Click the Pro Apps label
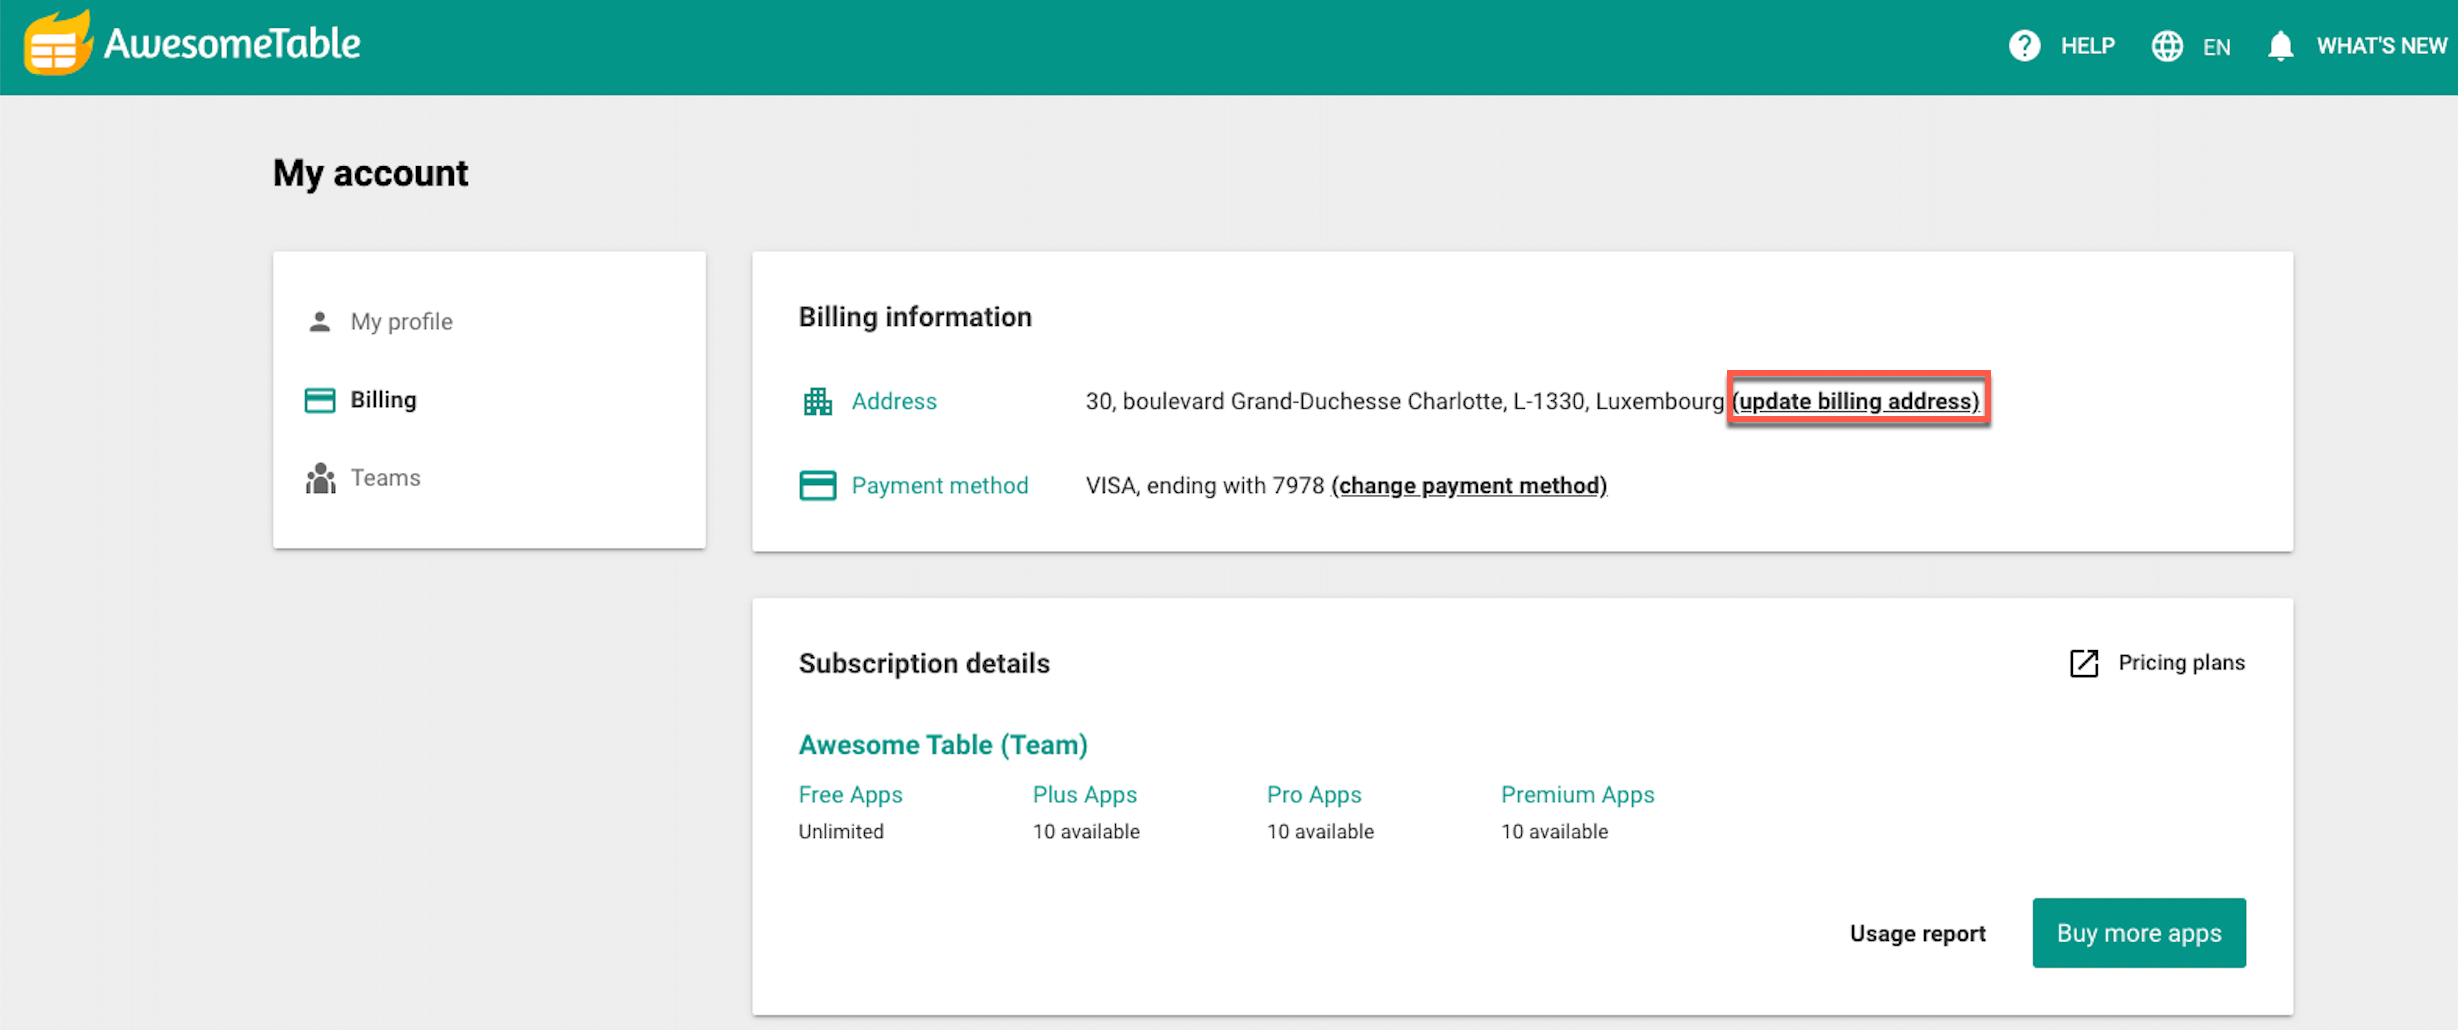2458x1030 pixels. 1314,795
